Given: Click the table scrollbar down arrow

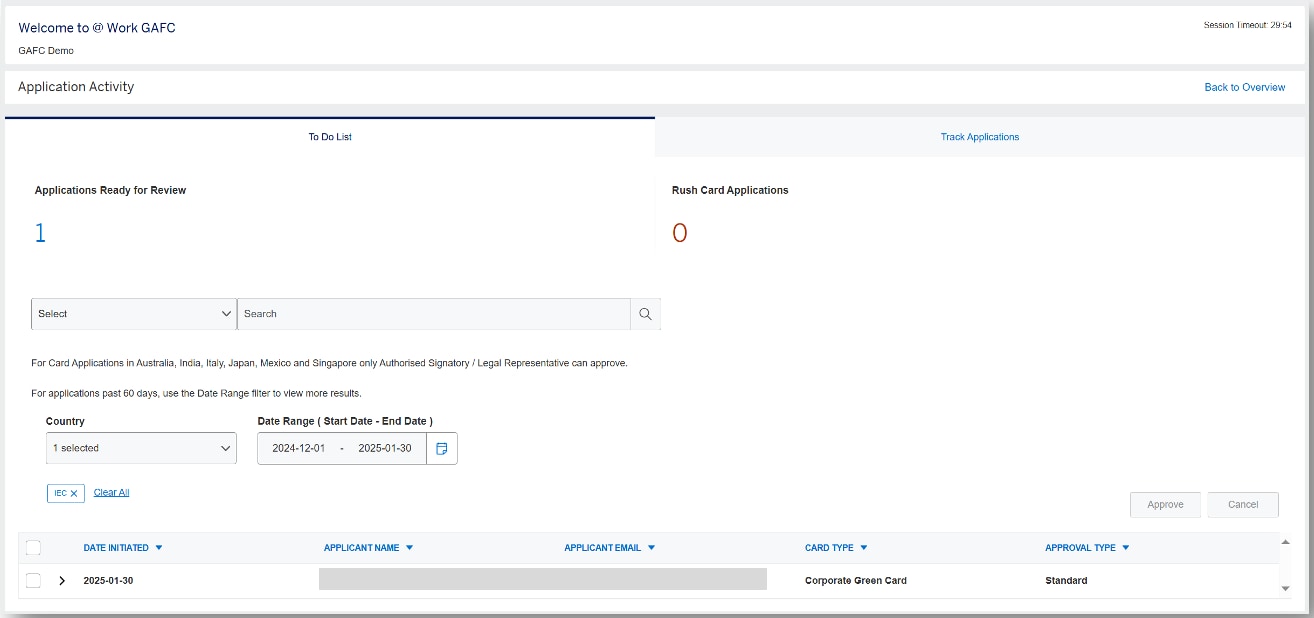Looking at the screenshot, I should pos(1286,589).
